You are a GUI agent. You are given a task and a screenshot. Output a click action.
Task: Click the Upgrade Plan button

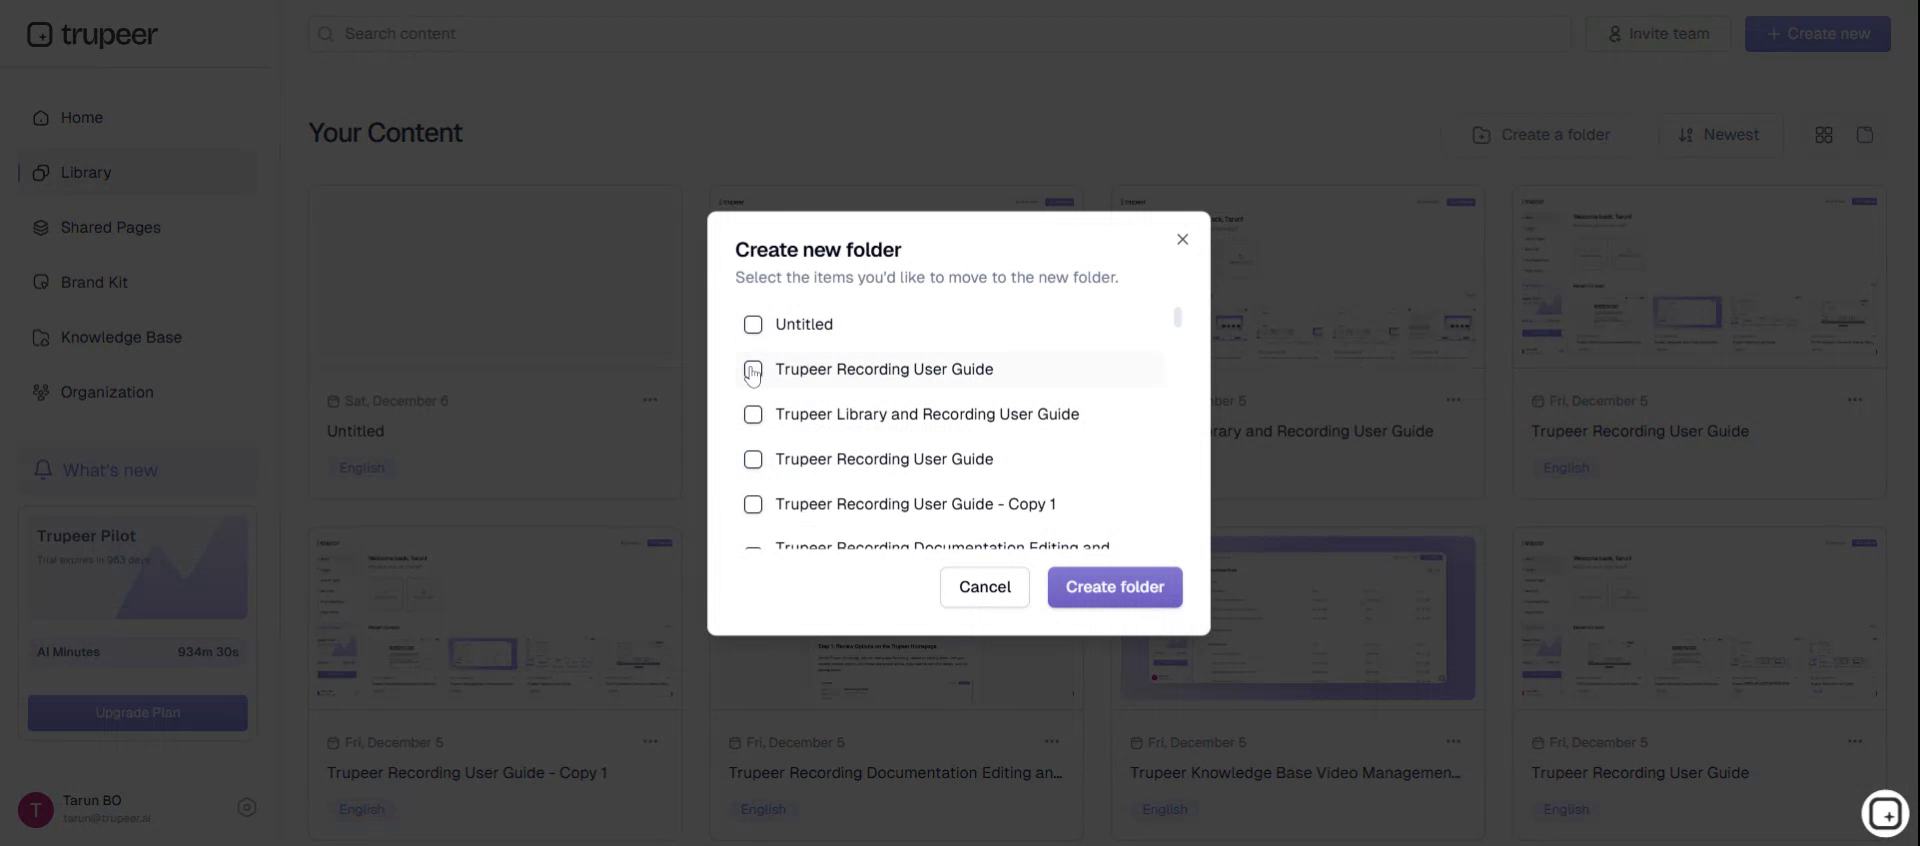click(x=137, y=713)
